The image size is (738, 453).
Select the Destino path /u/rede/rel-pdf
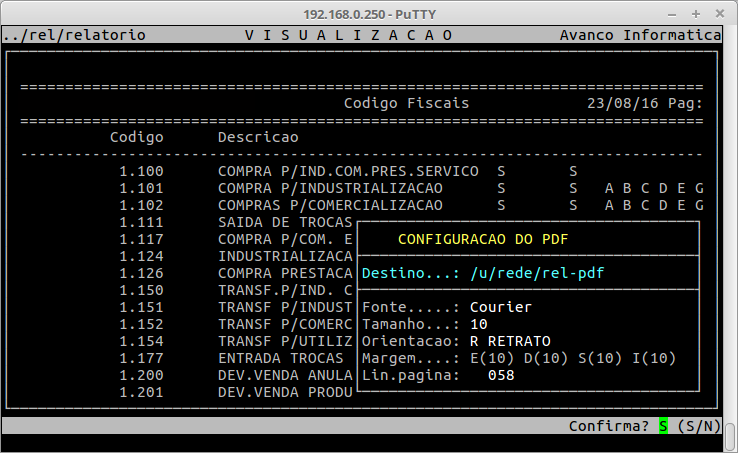click(x=537, y=273)
